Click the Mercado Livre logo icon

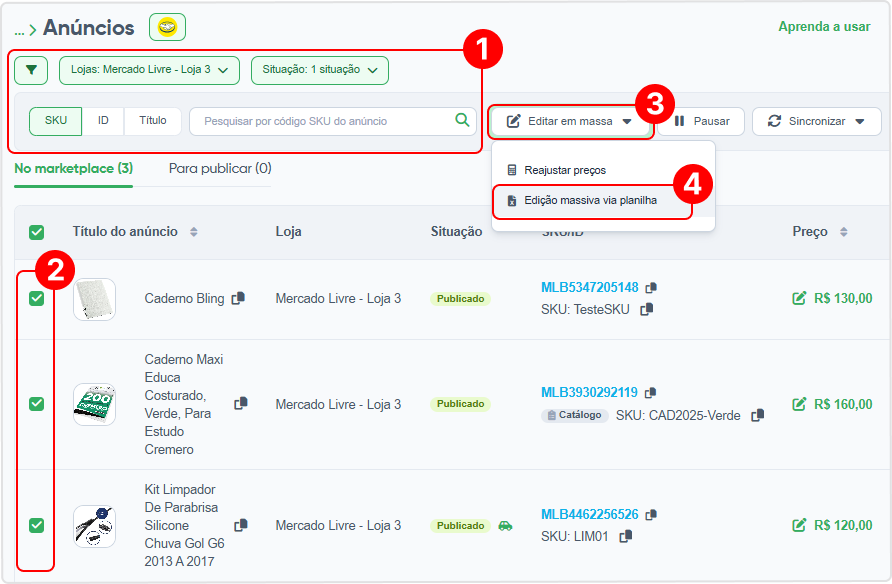pos(167,27)
